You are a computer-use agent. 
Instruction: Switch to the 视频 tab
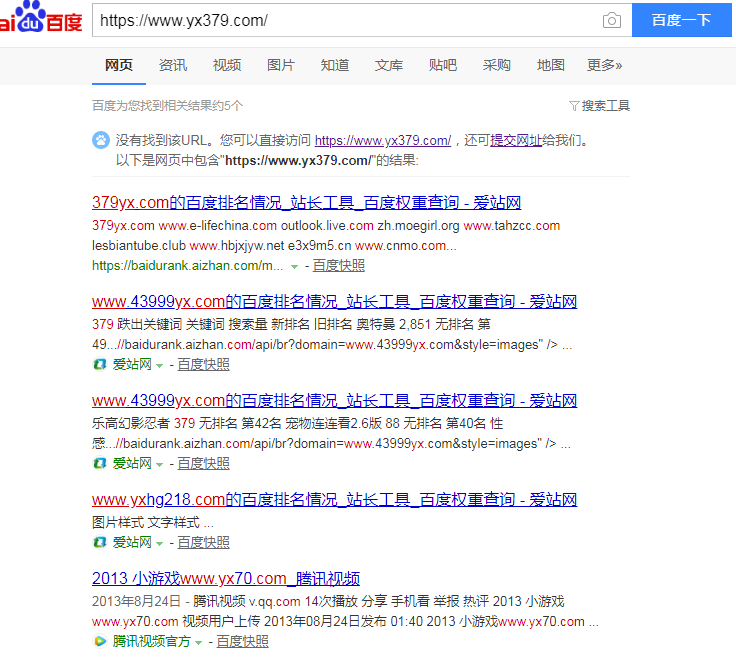227,65
